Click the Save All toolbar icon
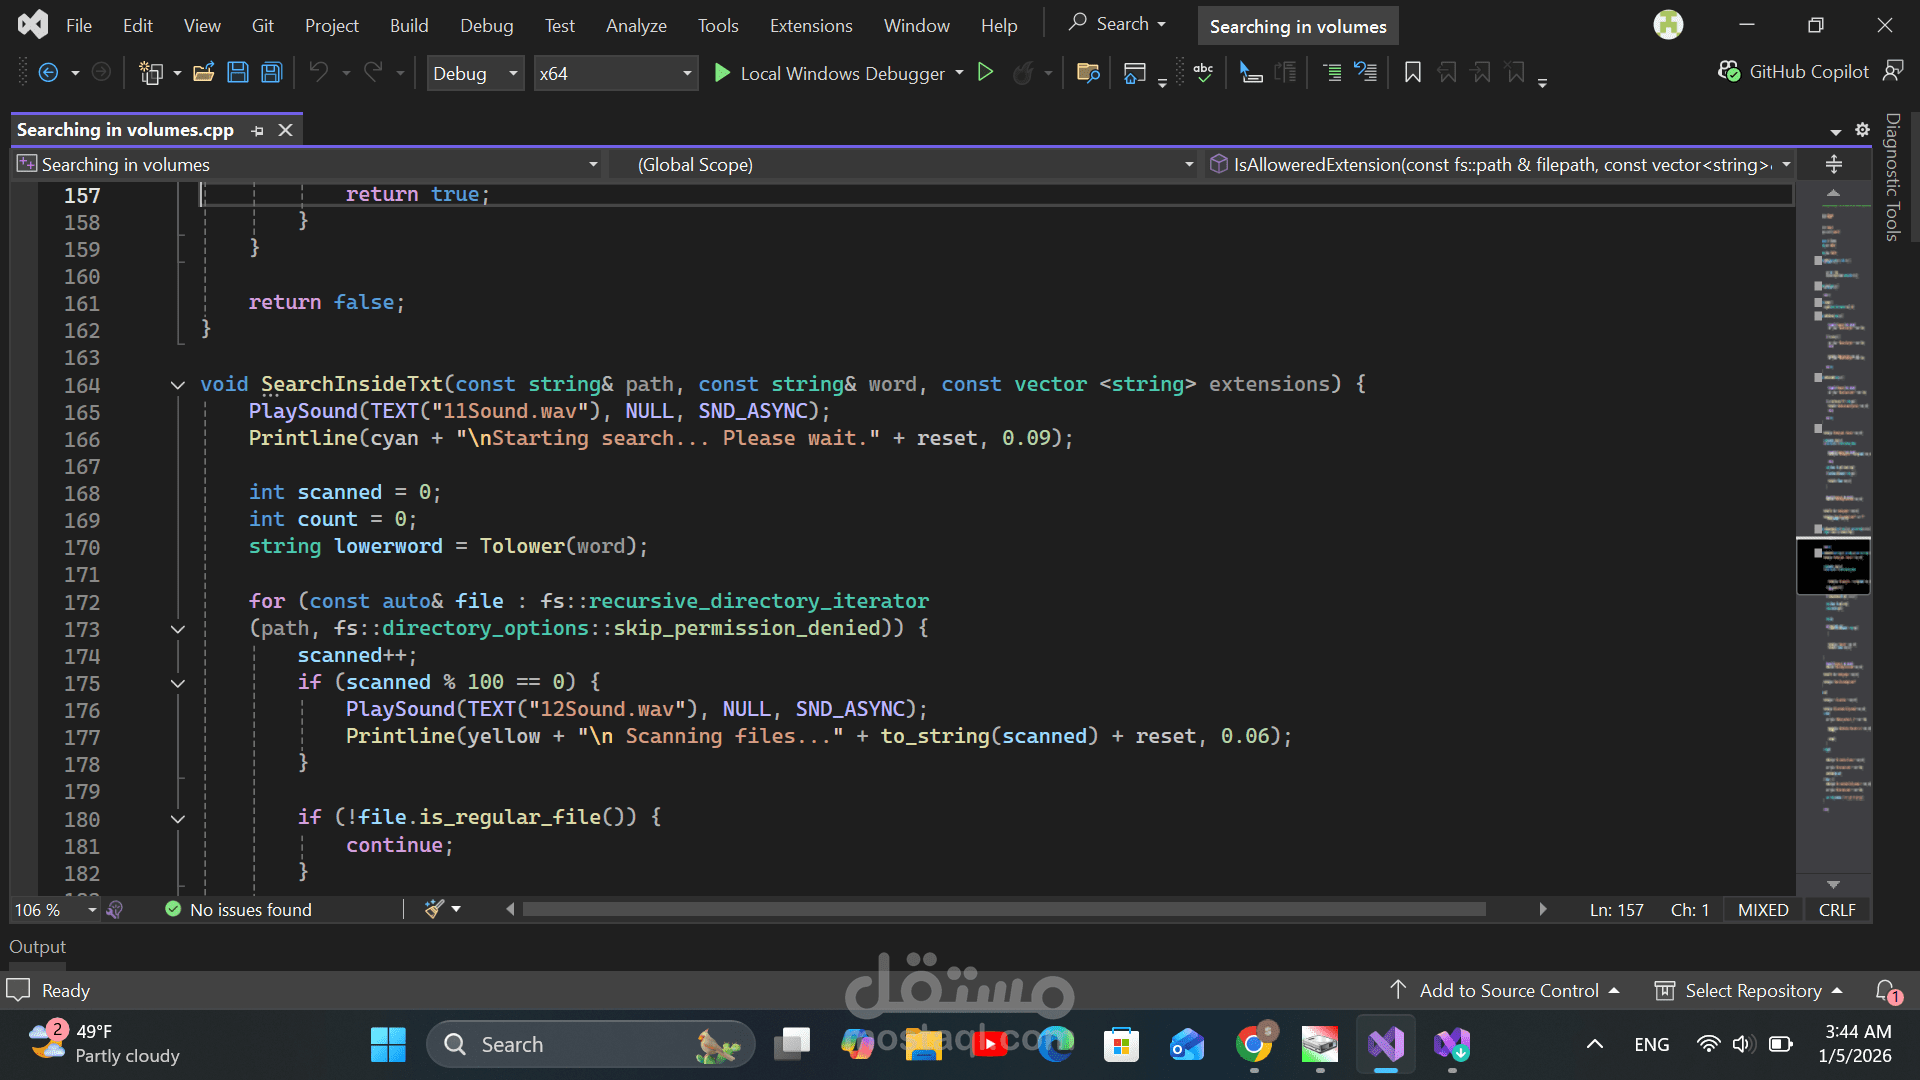 point(271,72)
